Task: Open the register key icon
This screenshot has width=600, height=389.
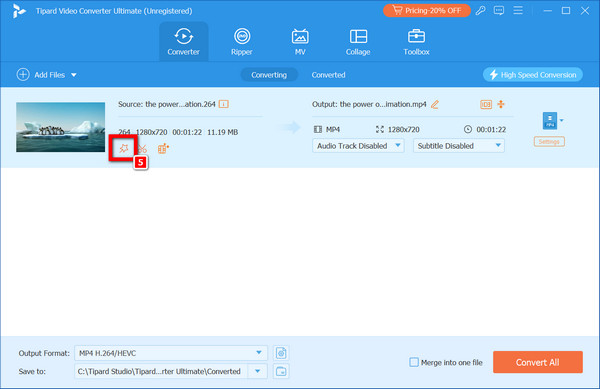Action: click(481, 11)
